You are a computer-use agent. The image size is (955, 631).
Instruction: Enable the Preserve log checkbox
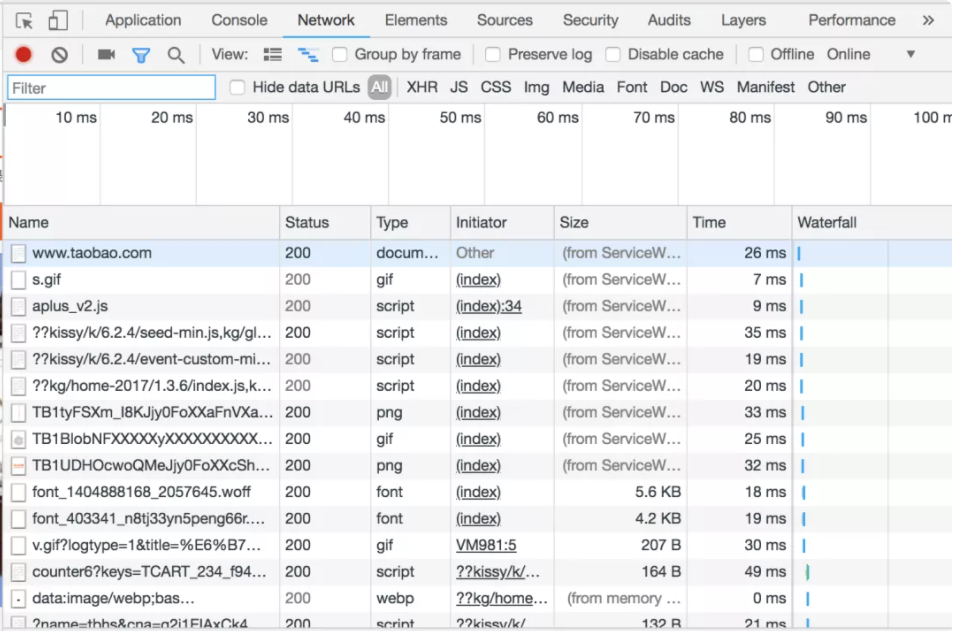[x=493, y=55]
